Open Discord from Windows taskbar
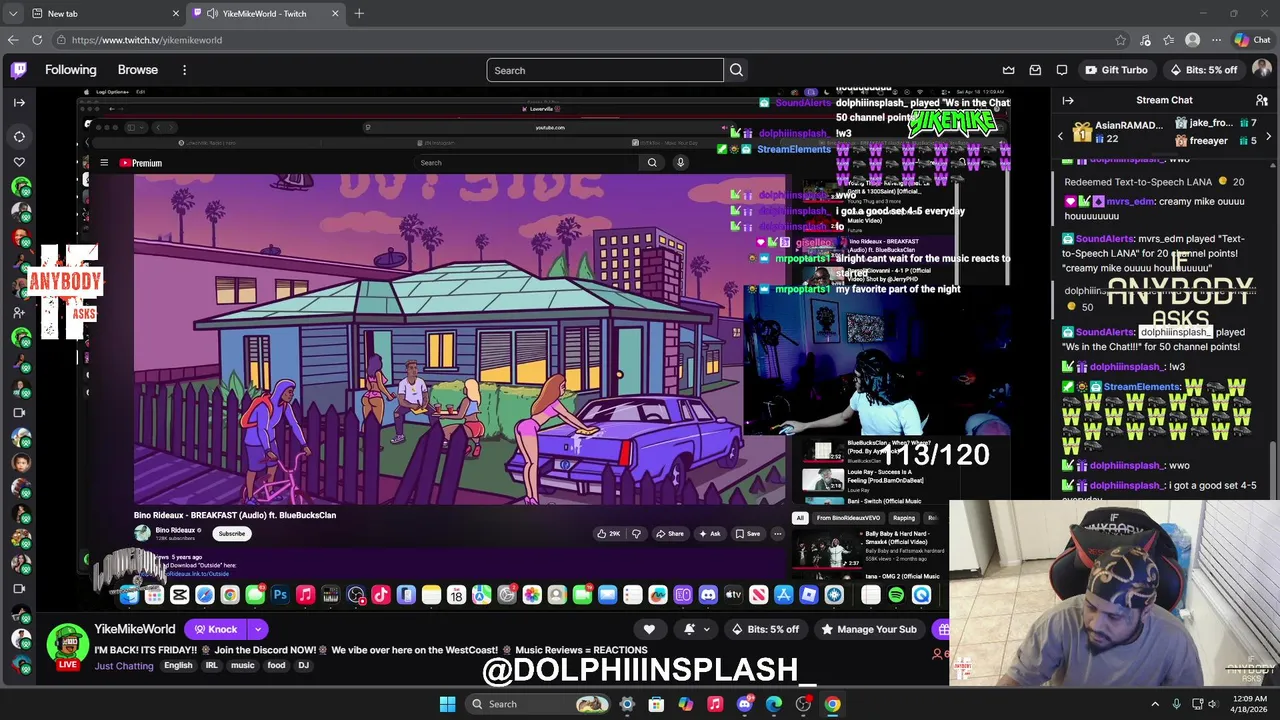 coord(744,704)
